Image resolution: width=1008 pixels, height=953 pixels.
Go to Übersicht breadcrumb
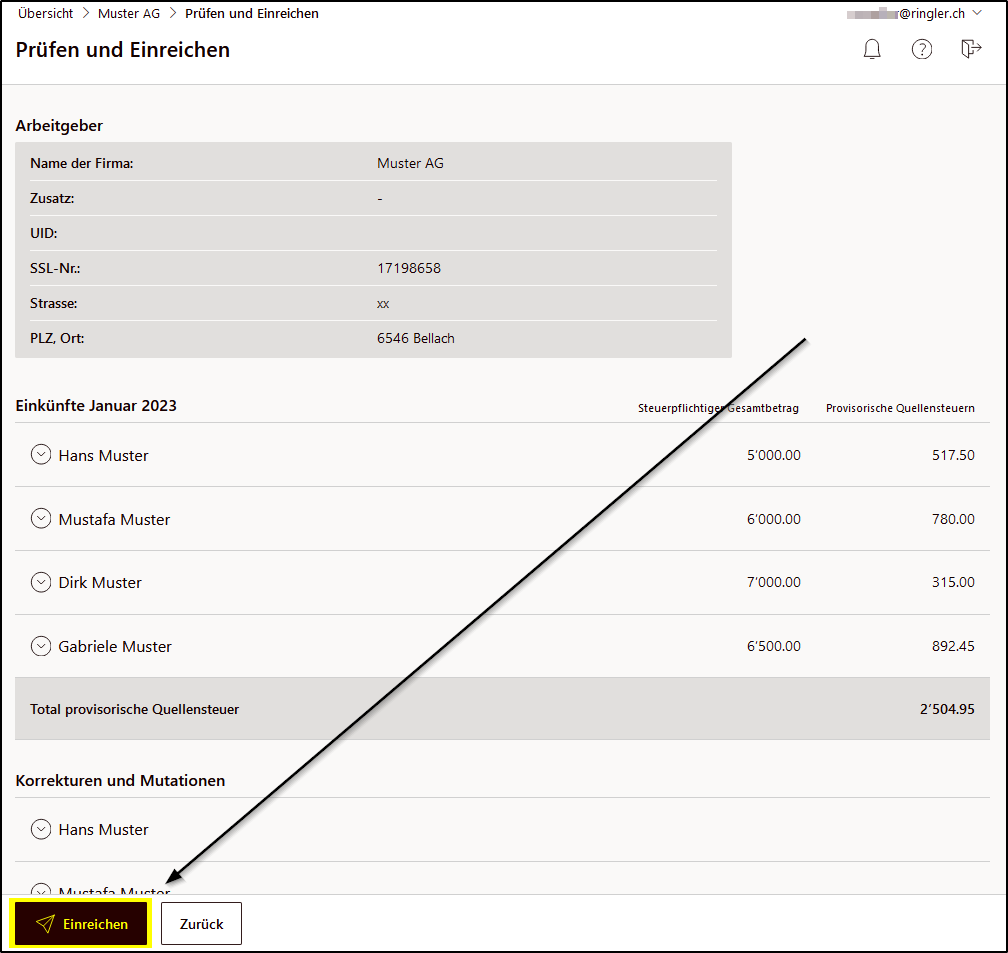pyautogui.click(x=46, y=14)
